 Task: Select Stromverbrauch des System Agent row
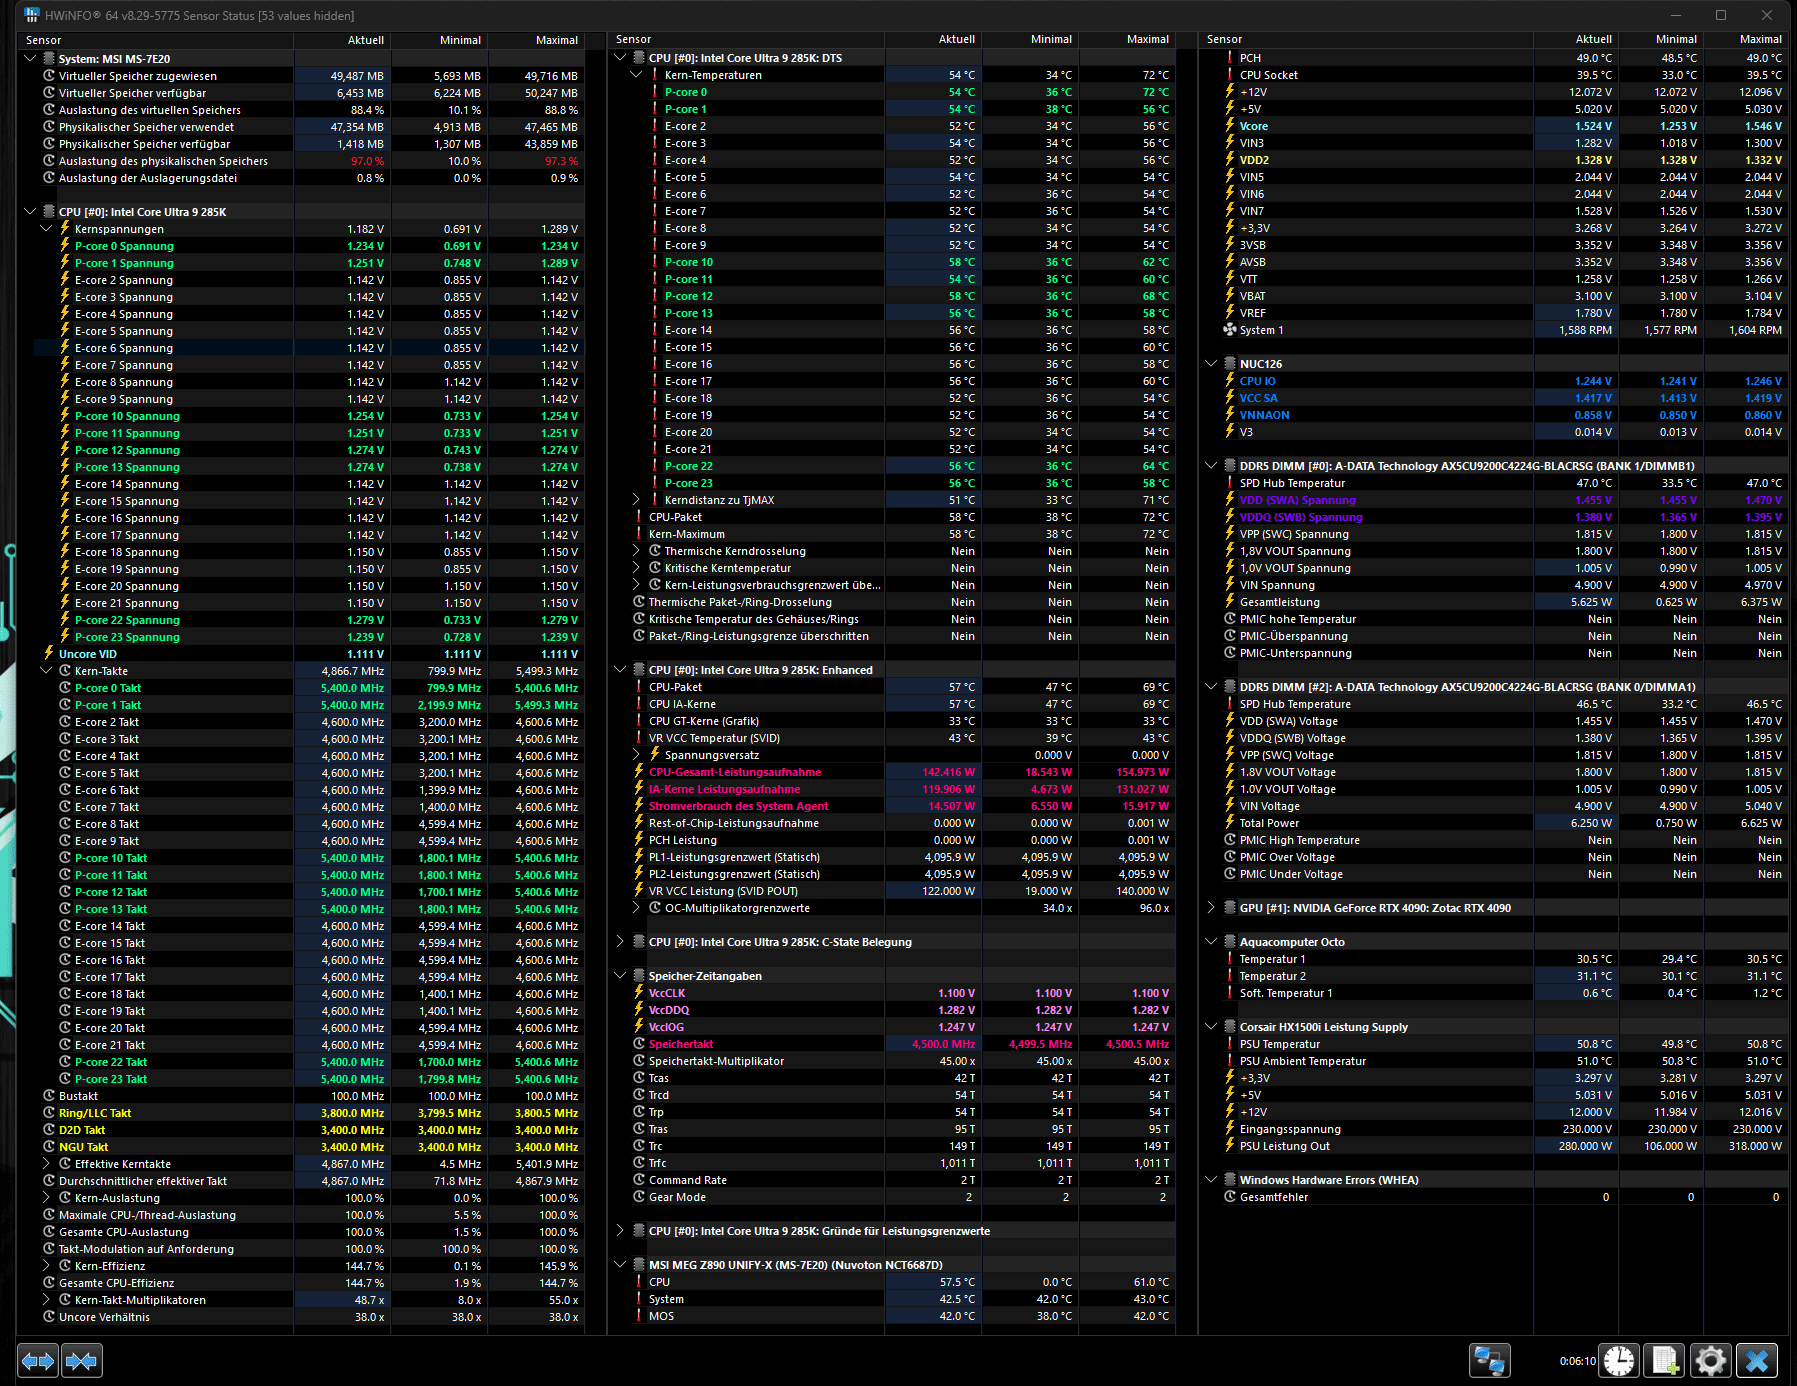(900, 806)
